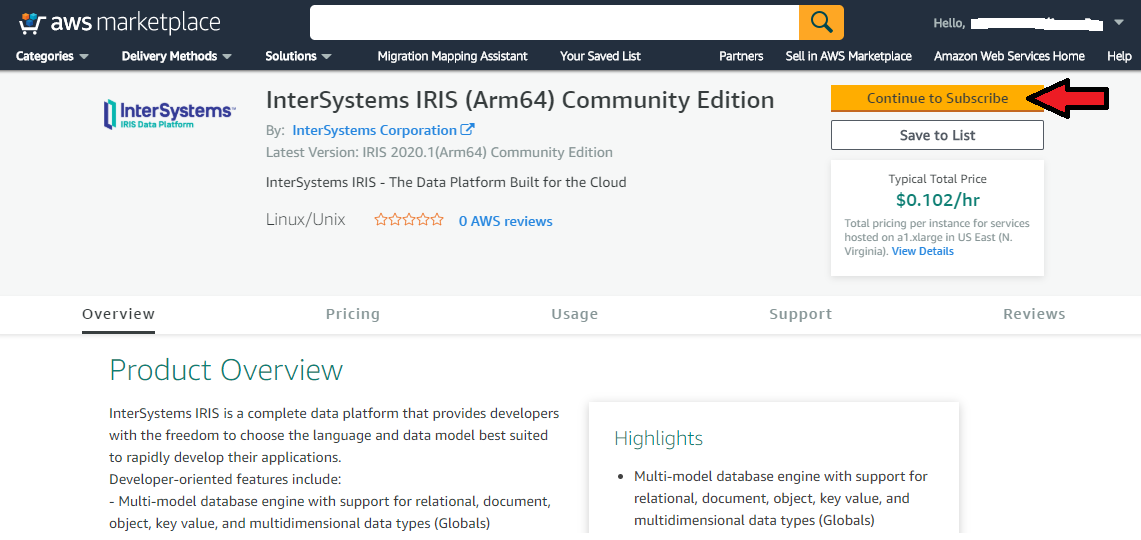
Task: Expand the Solutions menu
Action: pos(298,56)
